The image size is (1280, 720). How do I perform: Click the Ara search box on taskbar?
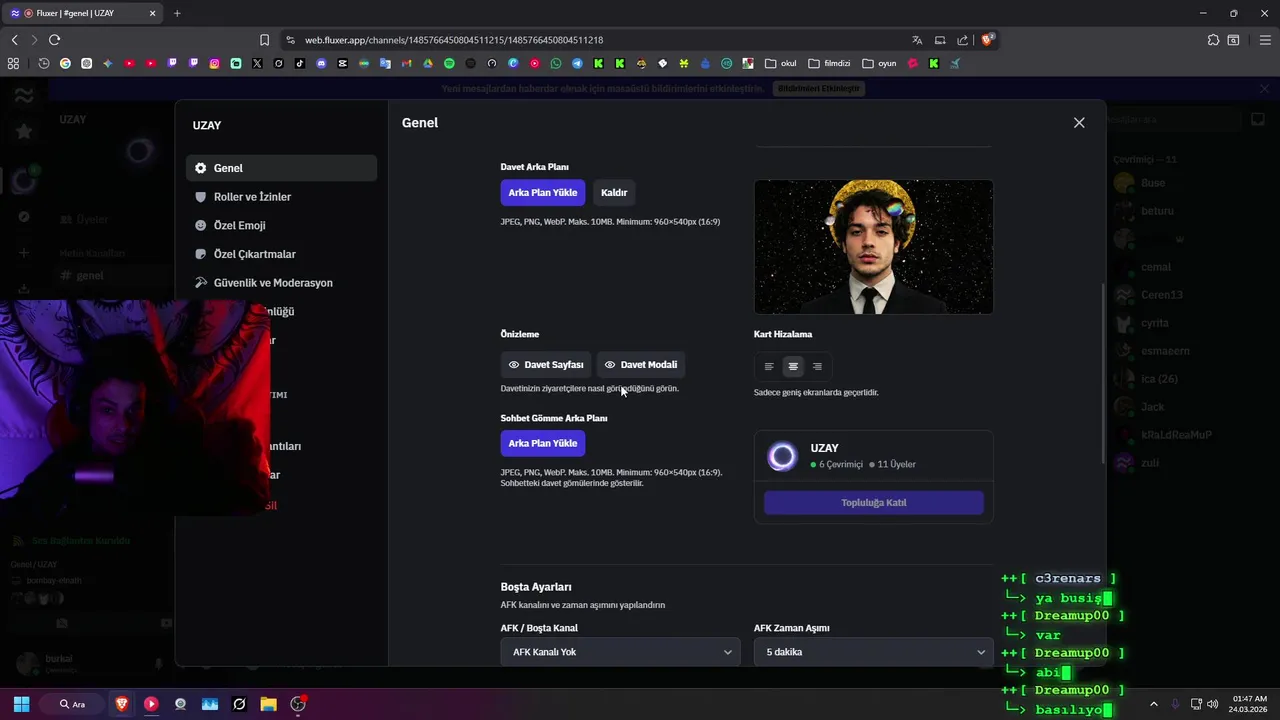tap(72, 704)
